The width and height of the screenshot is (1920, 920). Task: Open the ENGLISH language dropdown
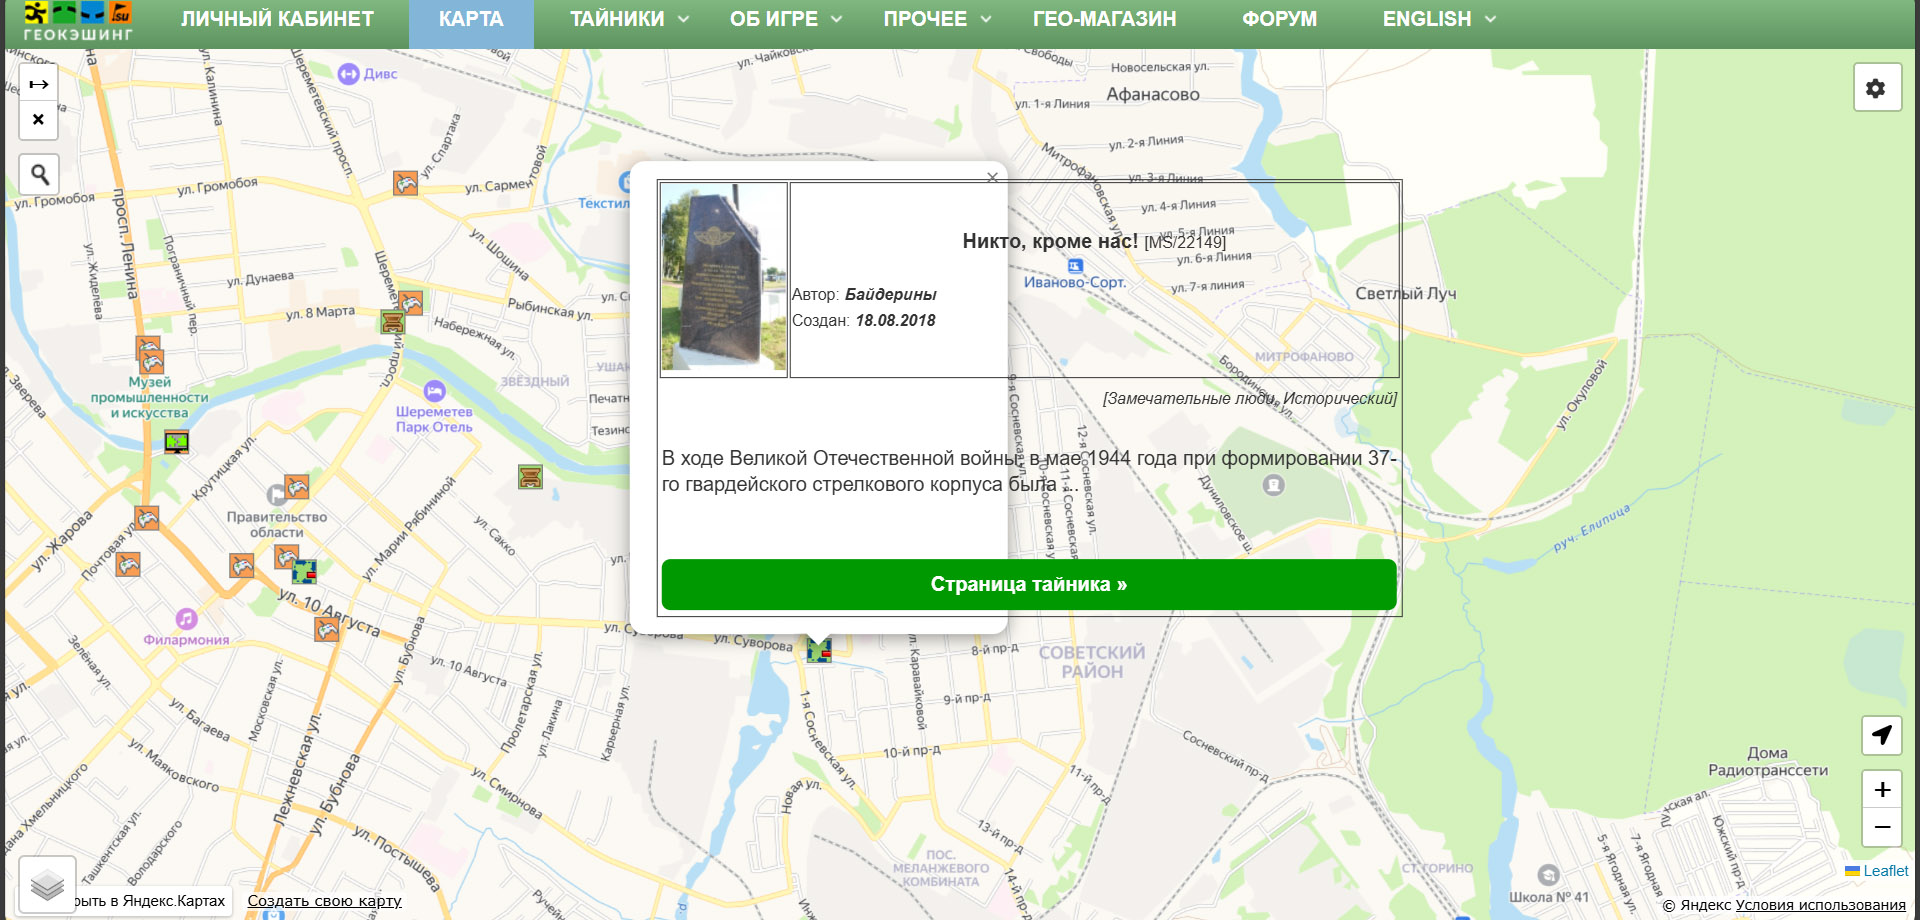[x=1438, y=19]
